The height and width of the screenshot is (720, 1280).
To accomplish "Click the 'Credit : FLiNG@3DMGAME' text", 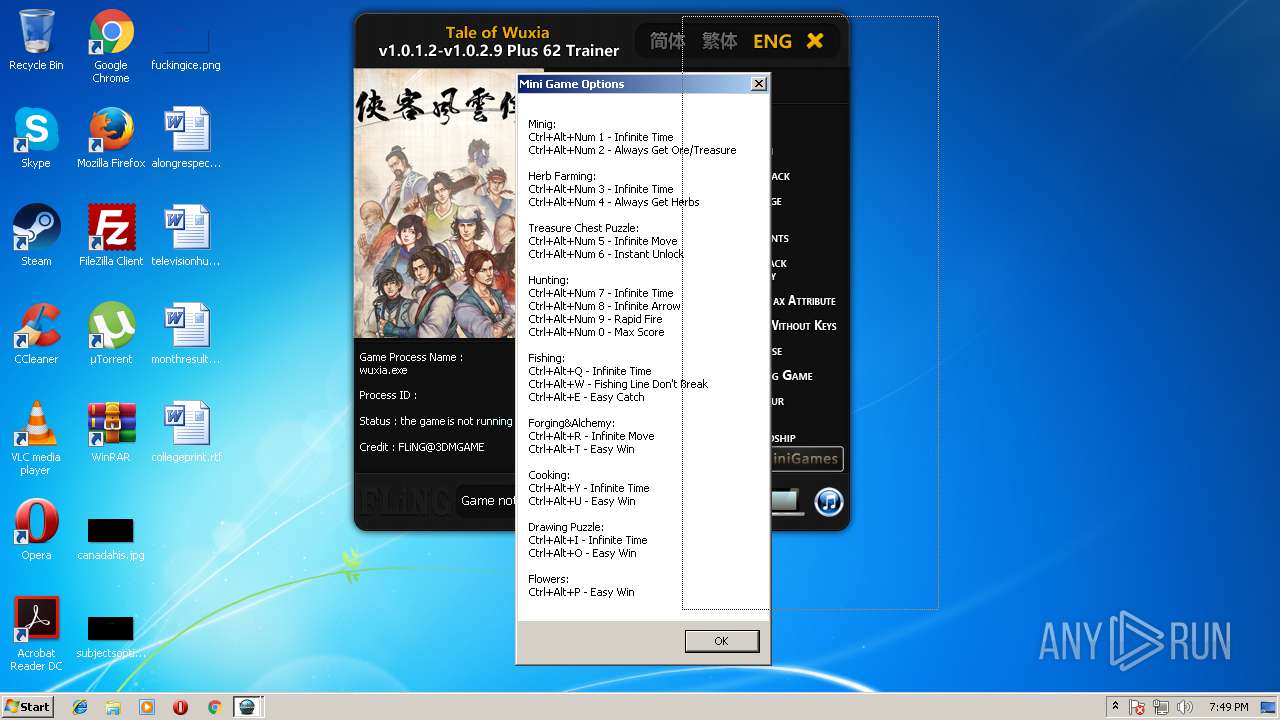I will pos(422,447).
